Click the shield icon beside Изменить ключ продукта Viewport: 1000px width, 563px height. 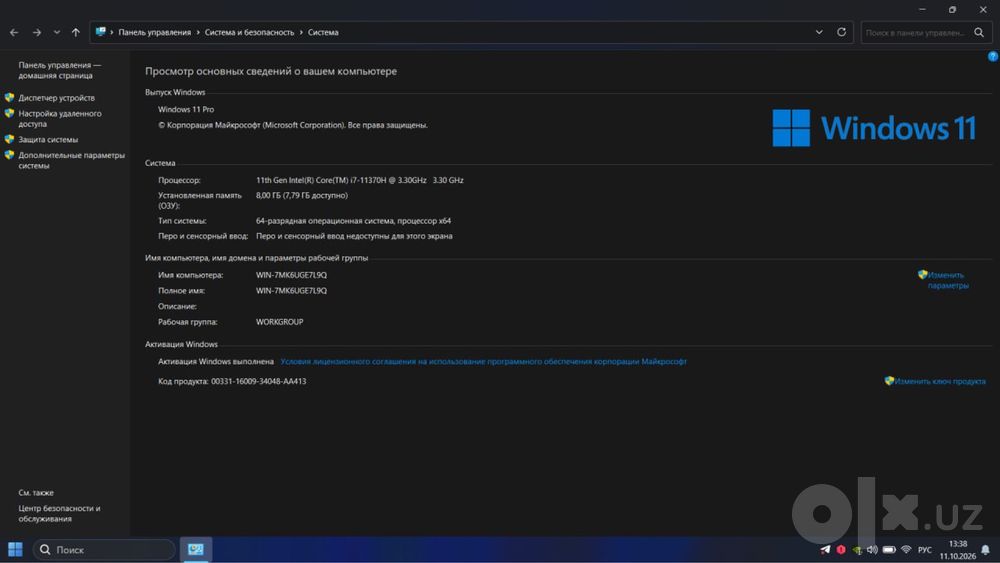[x=889, y=381]
